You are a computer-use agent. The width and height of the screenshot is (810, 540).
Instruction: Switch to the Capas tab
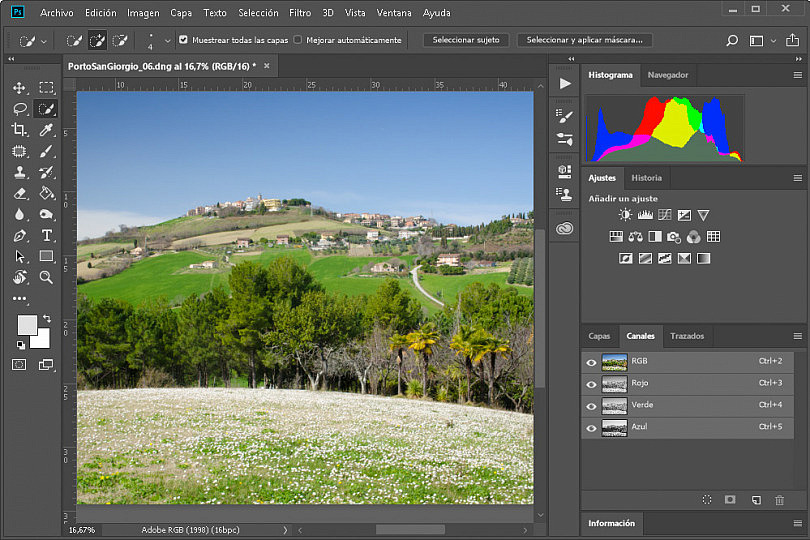[599, 336]
